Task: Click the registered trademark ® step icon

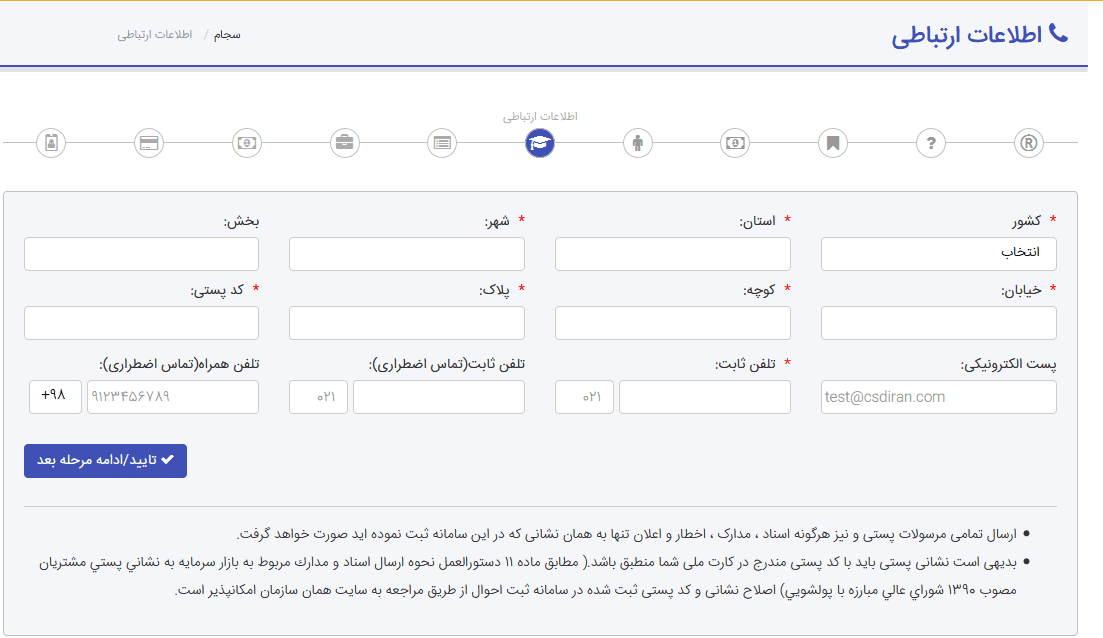Action: [1029, 143]
